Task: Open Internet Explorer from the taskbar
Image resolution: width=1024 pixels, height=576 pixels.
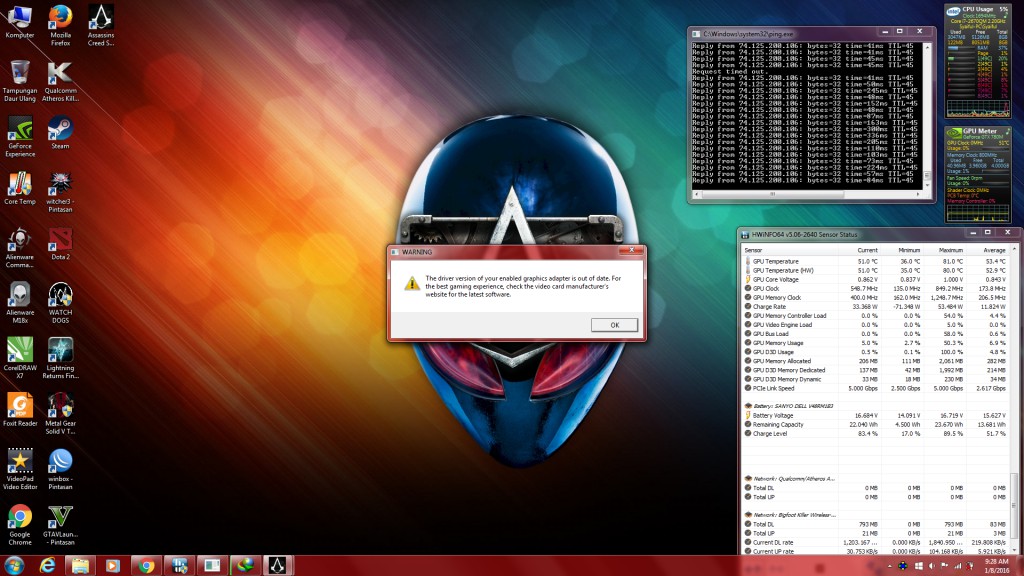Action: [47, 566]
